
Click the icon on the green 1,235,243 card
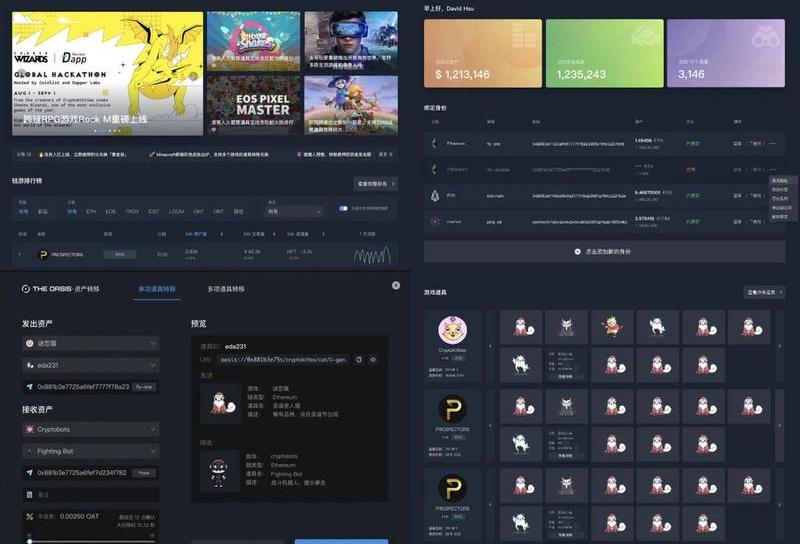644,37
